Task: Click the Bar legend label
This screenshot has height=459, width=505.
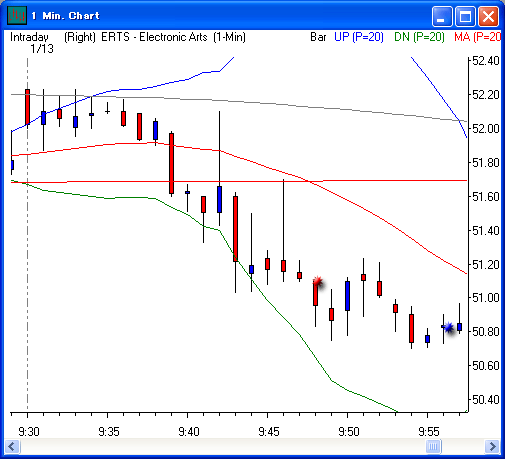Action: coord(318,37)
